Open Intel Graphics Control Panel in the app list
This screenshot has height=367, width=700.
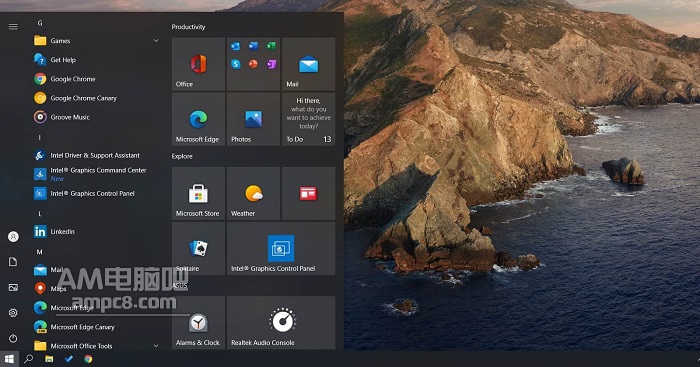(x=96, y=193)
